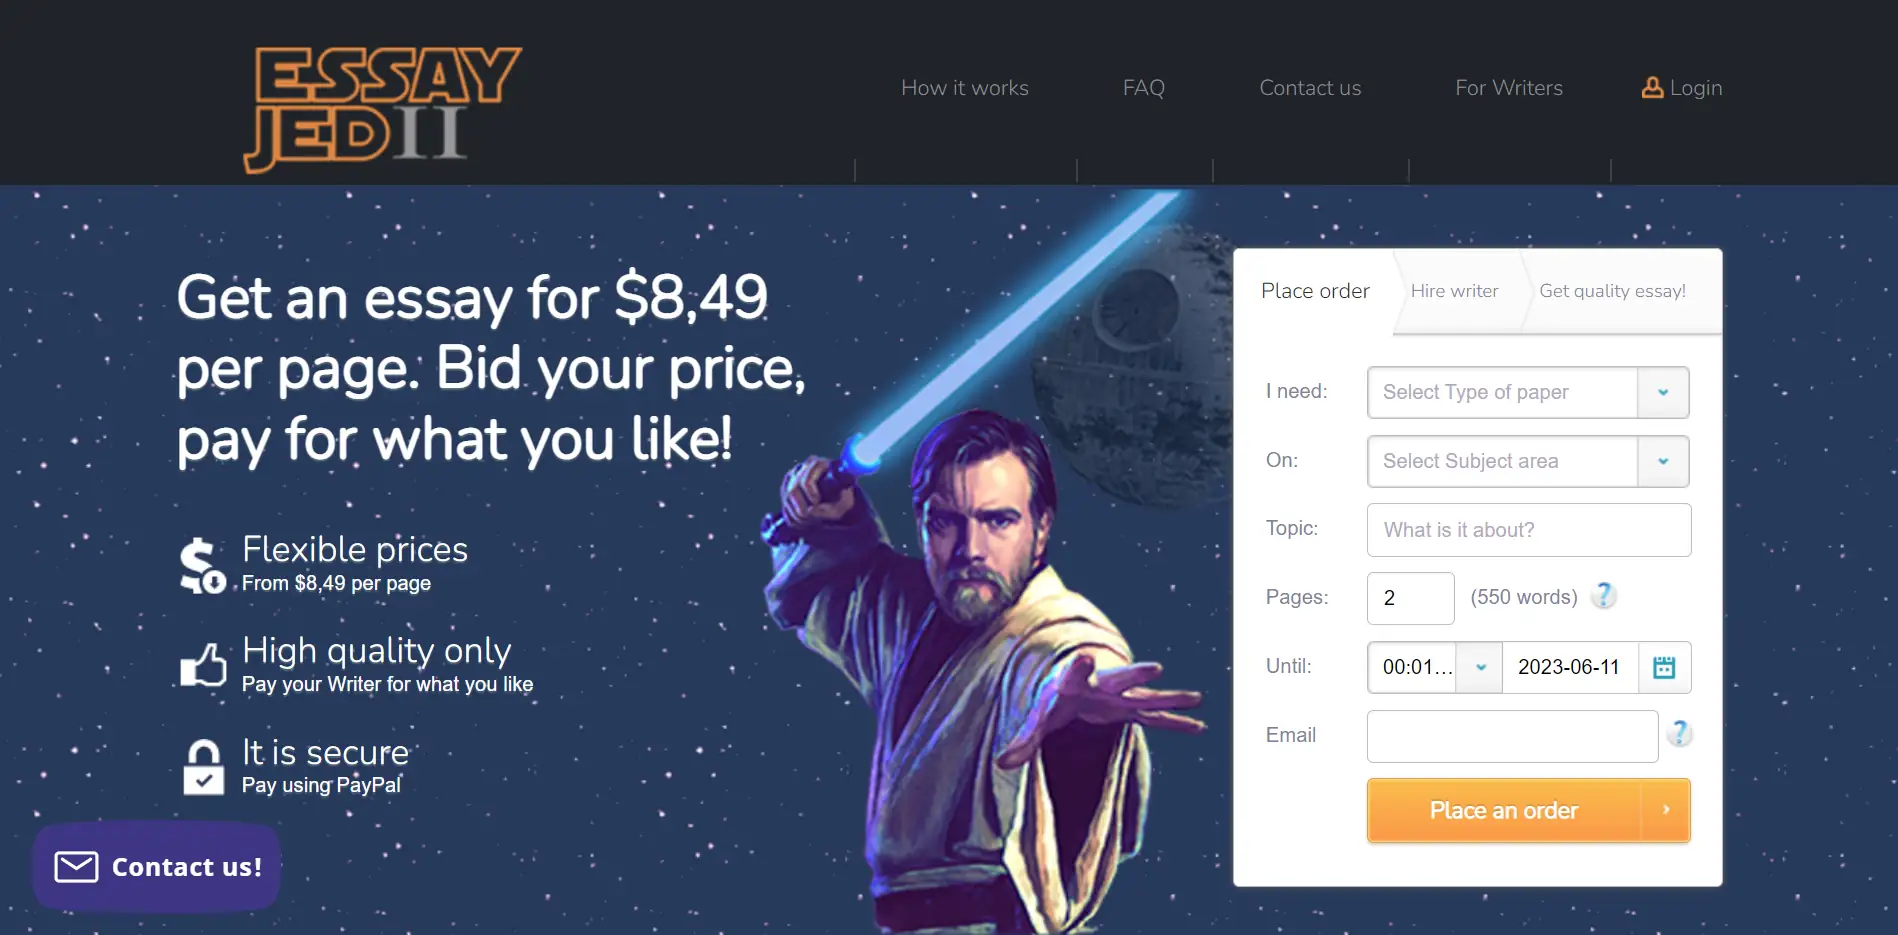This screenshot has width=1898, height=935.
Task: Click the Topic input field
Action: coord(1528,530)
